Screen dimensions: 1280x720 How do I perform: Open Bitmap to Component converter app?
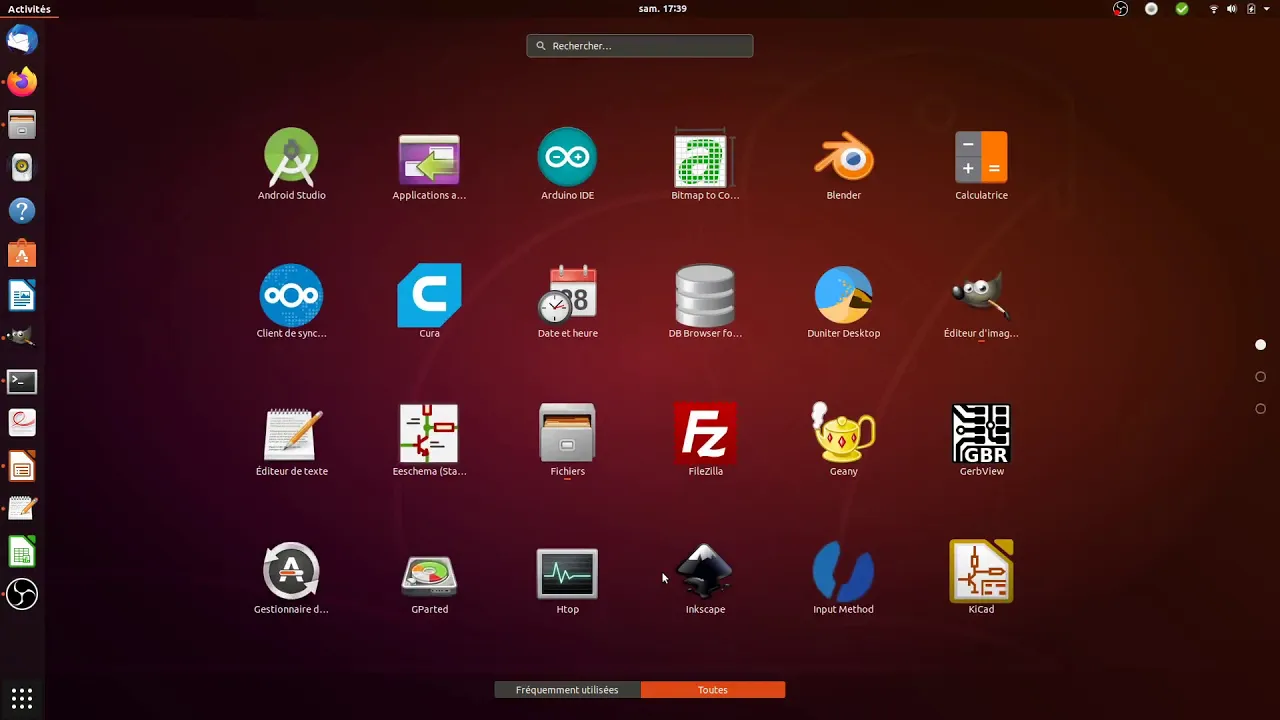pos(705,165)
